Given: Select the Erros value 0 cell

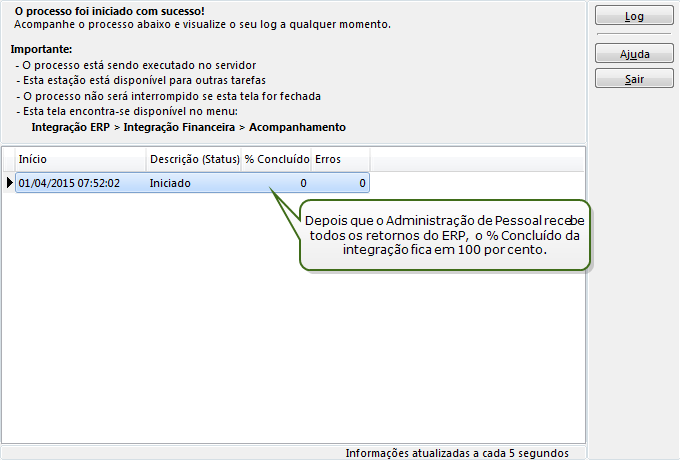Looking at the screenshot, I should [x=340, y=183].
